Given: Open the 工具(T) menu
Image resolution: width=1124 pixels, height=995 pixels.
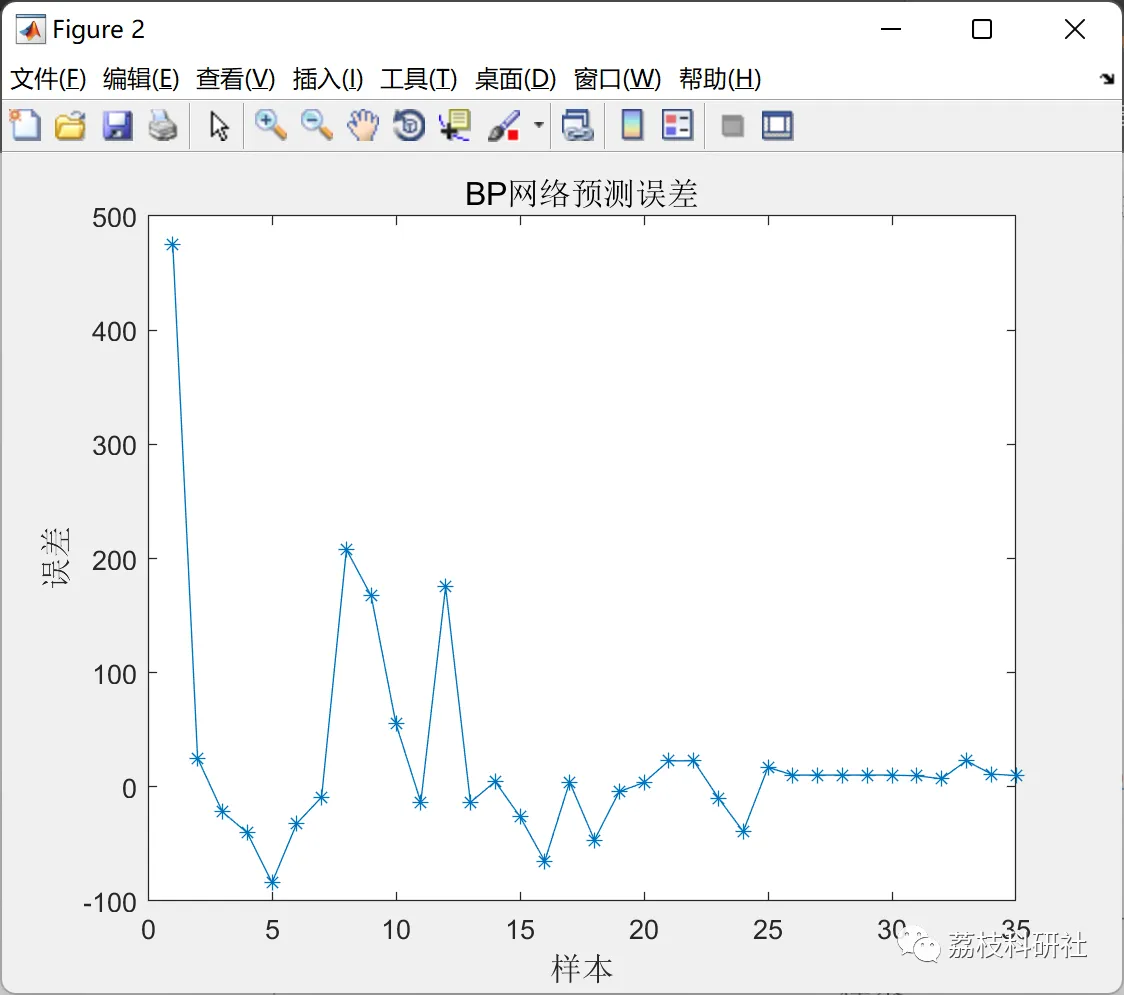Looking at the screenshot, I should tap(419, 79).
